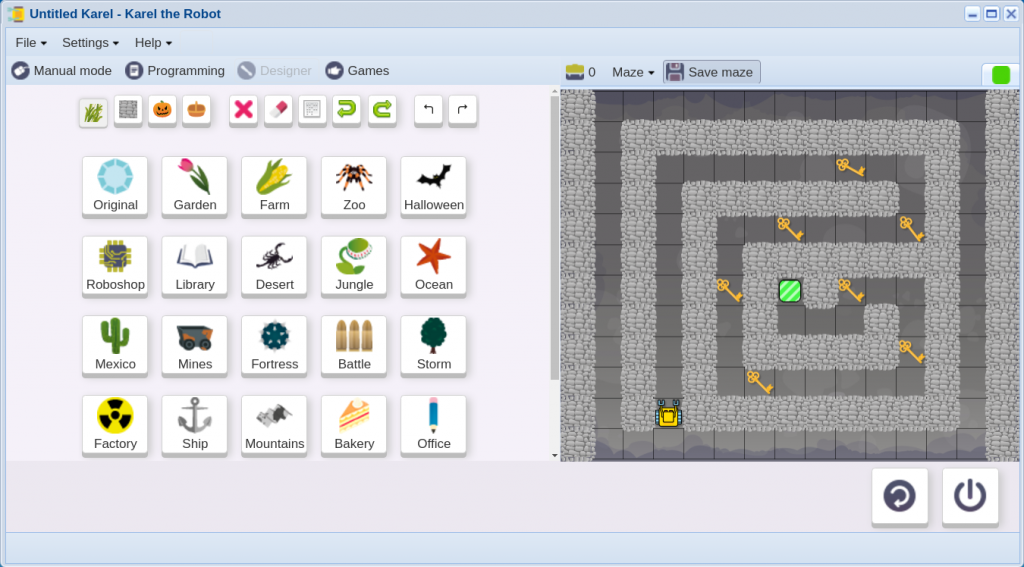Click the turn-left black arrow button
This screenshot has height=567, width=1024.
pos(428,110)
